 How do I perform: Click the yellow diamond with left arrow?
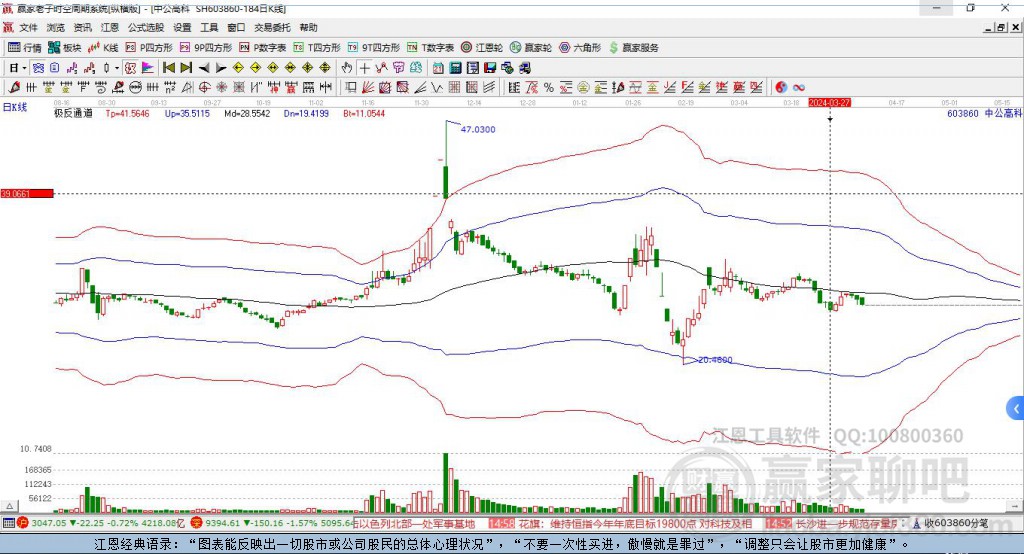point(238,68)
